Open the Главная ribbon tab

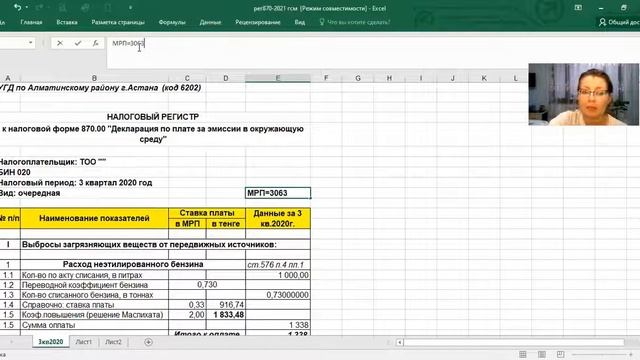(31, 22)
